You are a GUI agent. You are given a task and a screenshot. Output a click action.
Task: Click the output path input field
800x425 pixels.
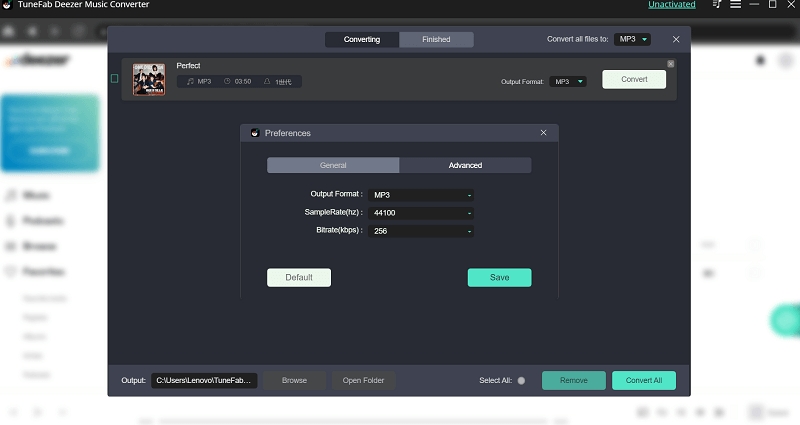tap(204, 381)
